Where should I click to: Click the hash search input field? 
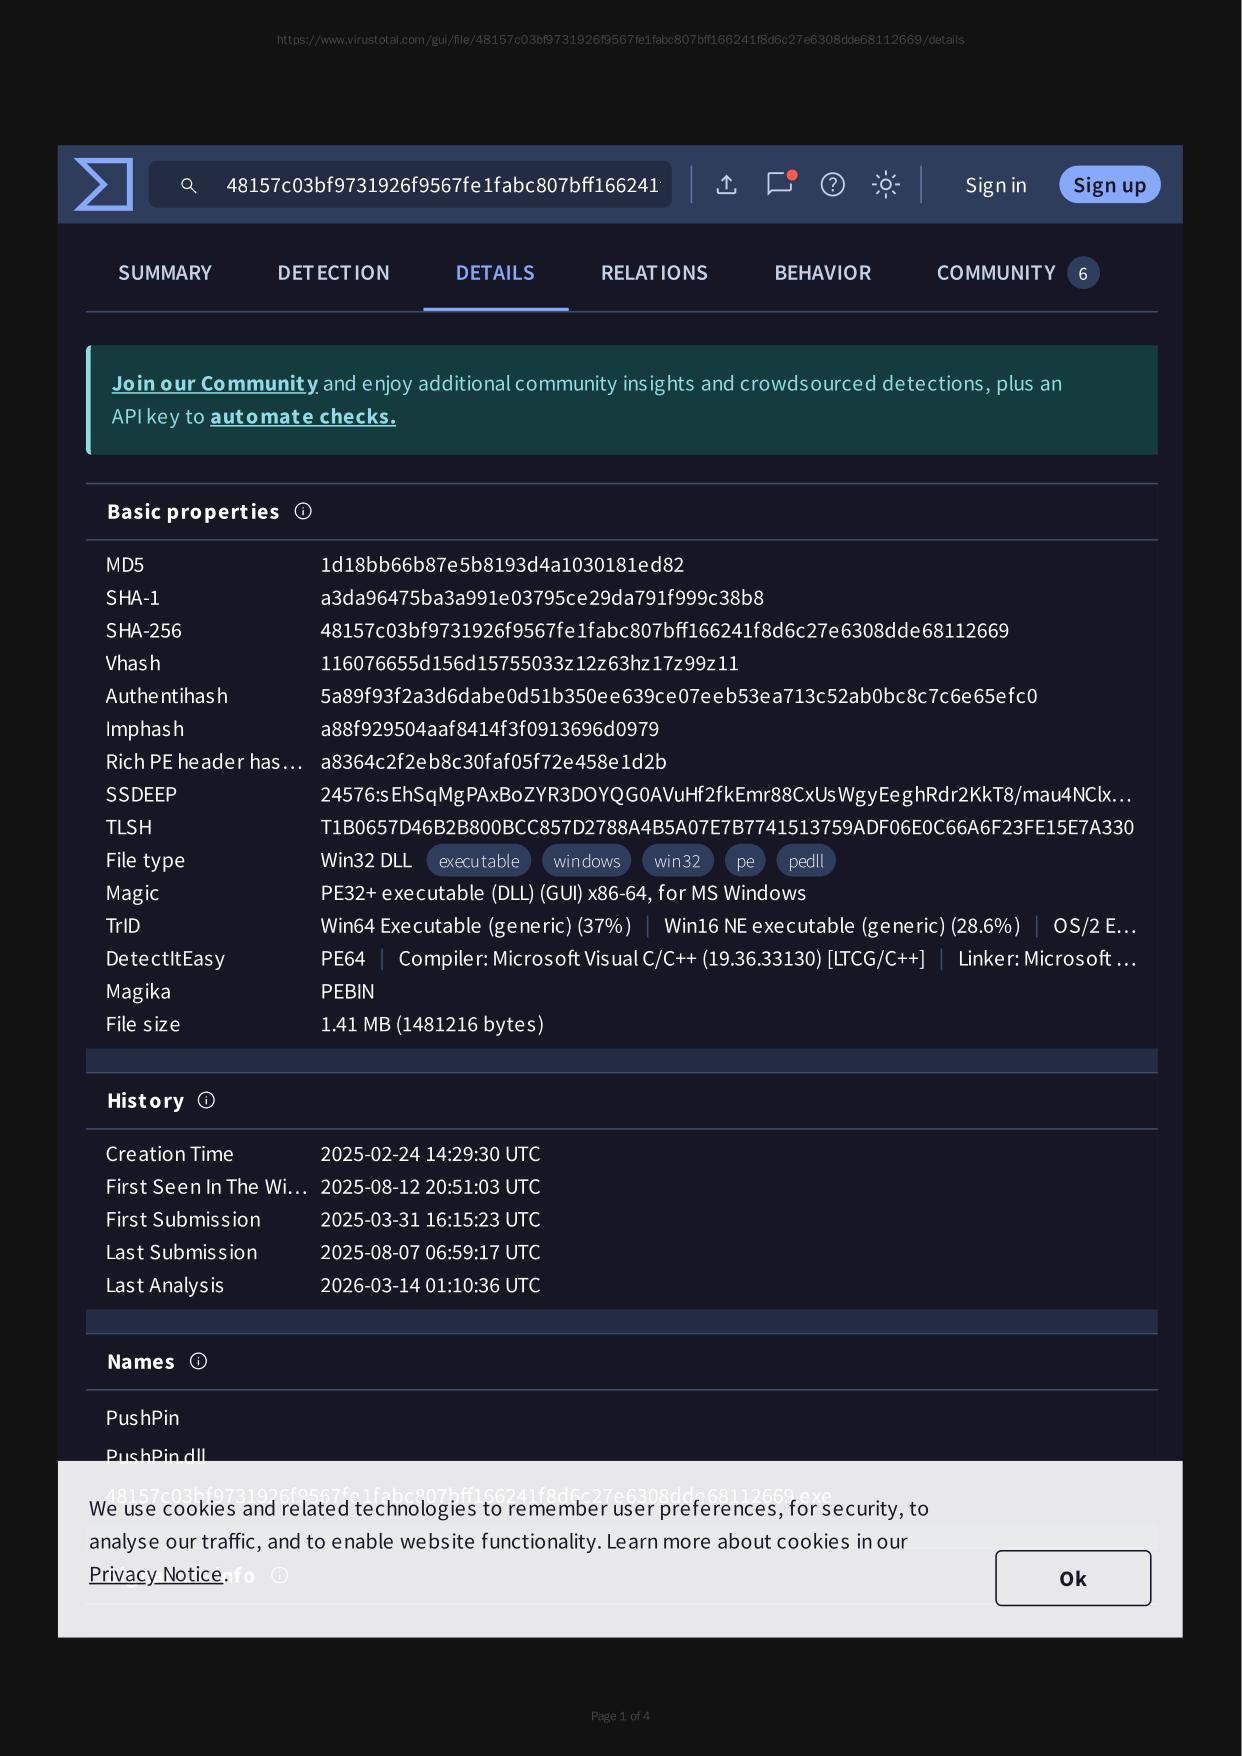tap(442, 186)
